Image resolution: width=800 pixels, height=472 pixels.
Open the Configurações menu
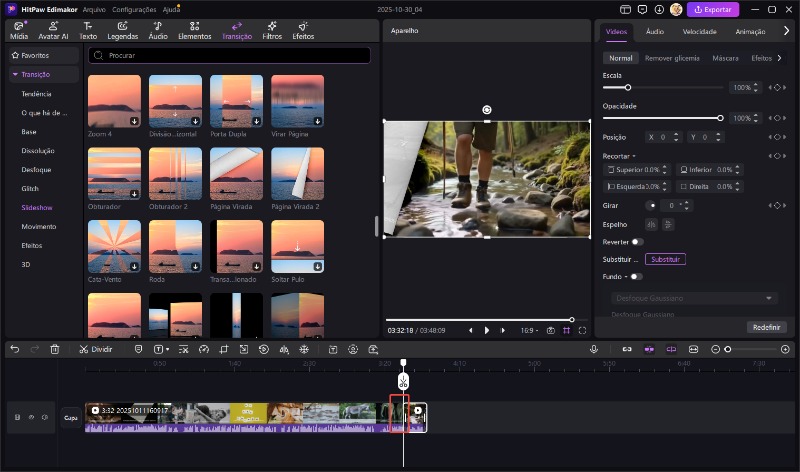(x=134, y=9)
